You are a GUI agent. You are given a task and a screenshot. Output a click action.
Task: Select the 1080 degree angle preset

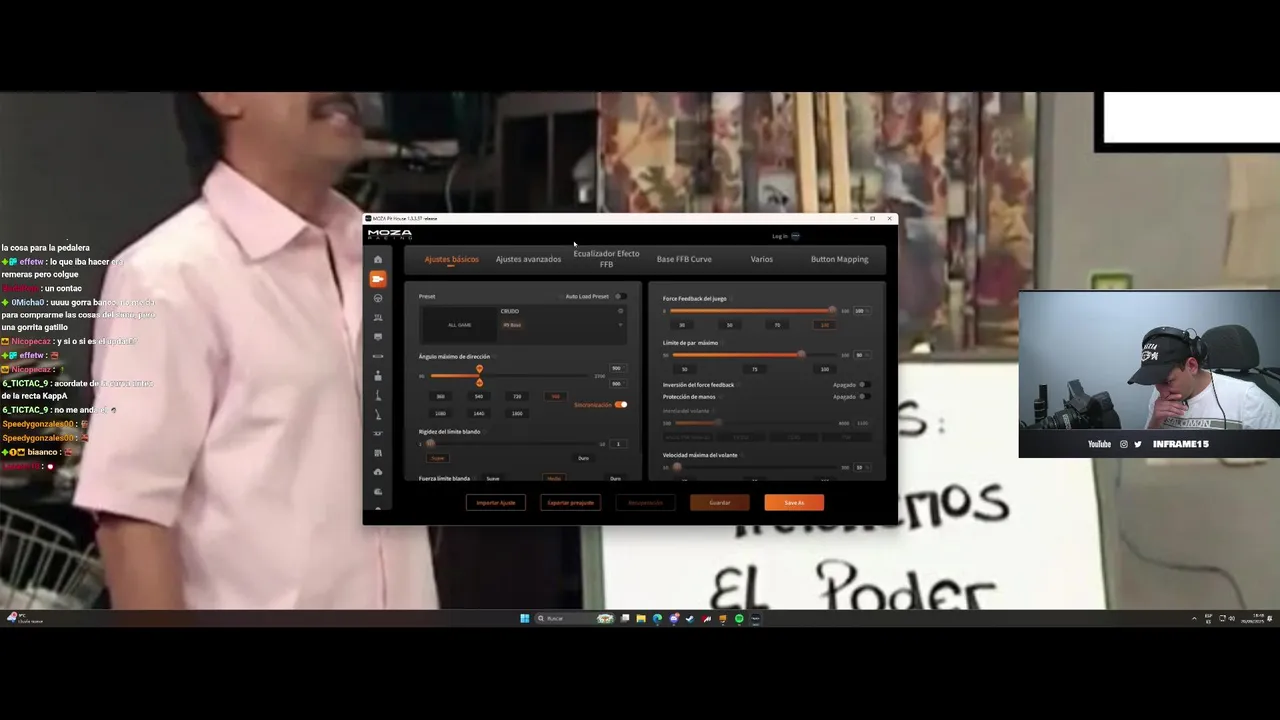(x=441, y=413)
